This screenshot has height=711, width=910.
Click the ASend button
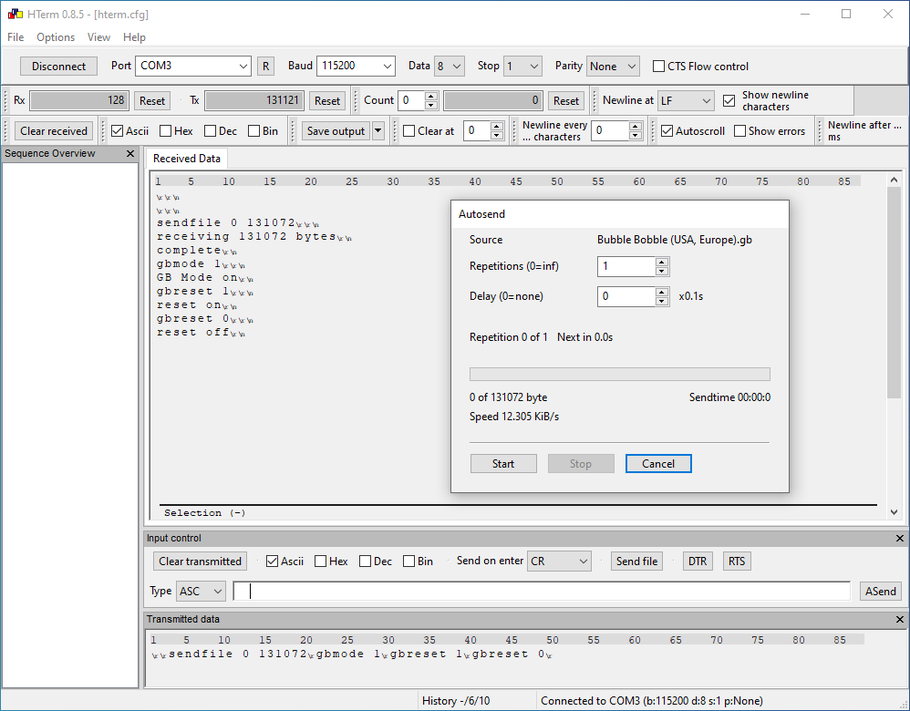tap(880, 591)
